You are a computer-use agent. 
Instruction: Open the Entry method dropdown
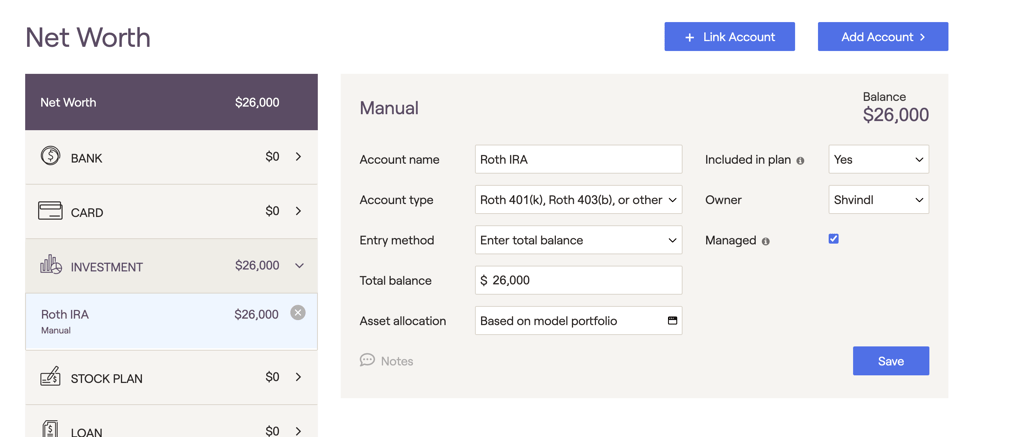click(578, 240)
